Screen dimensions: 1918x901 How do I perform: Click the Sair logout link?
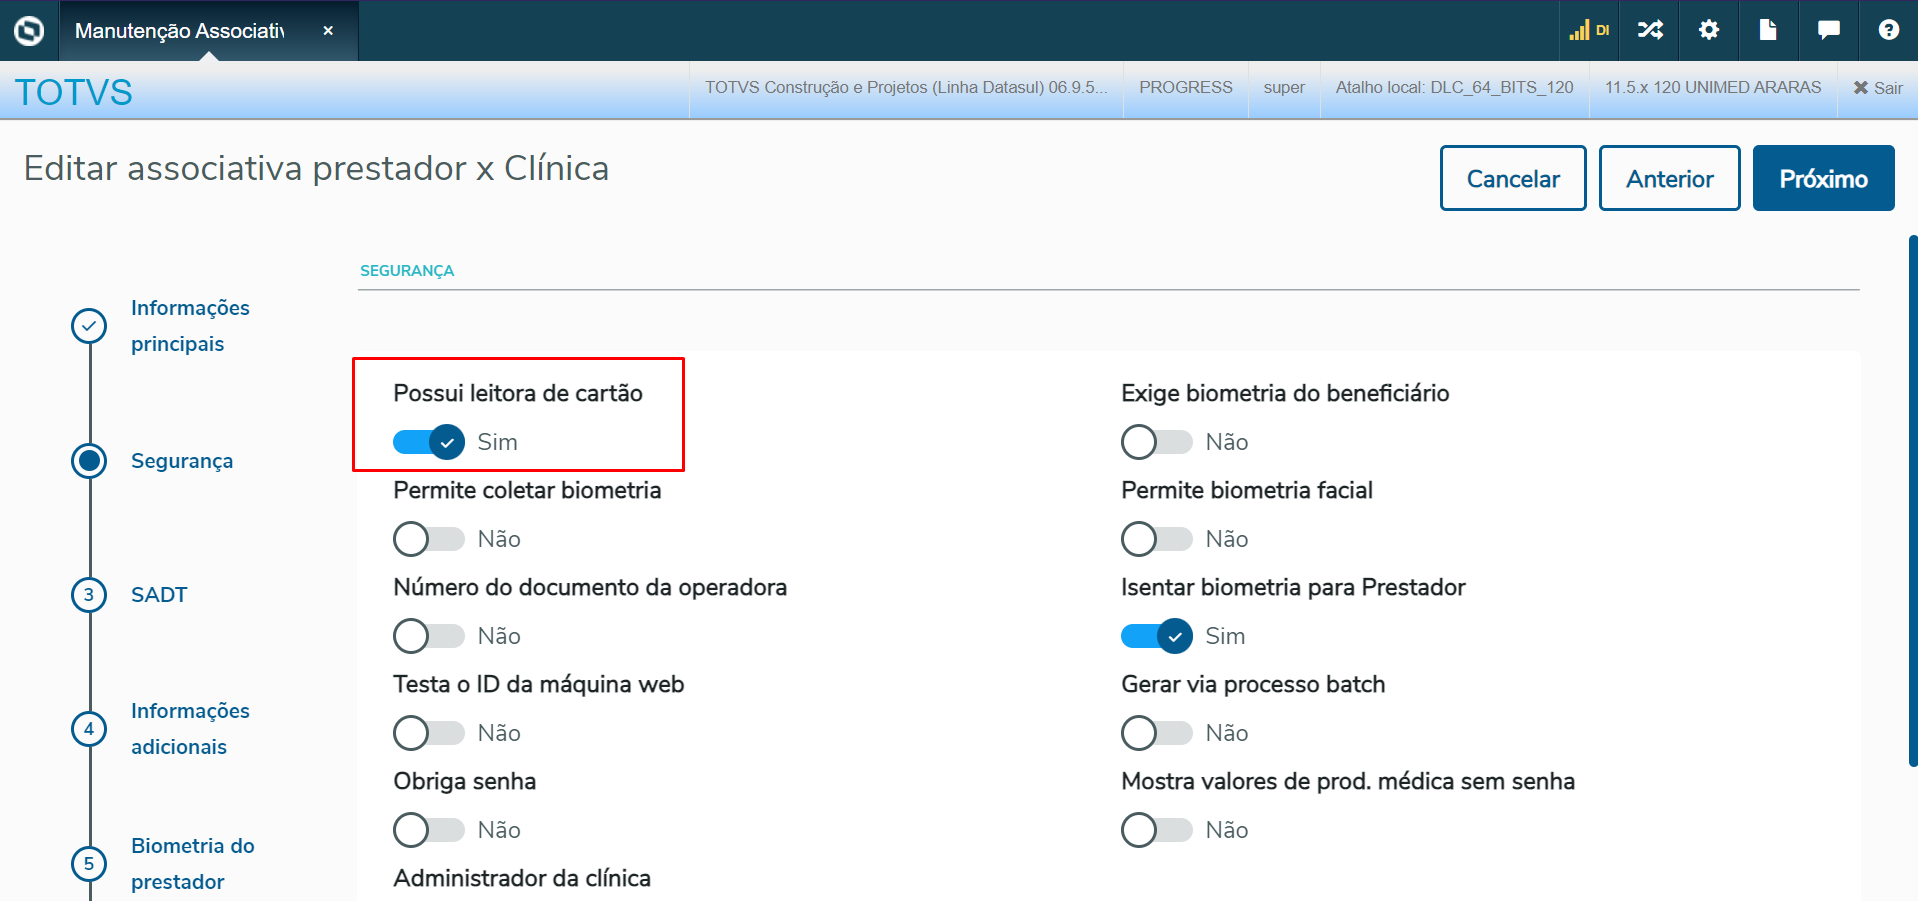click(x=1877, y=88)
